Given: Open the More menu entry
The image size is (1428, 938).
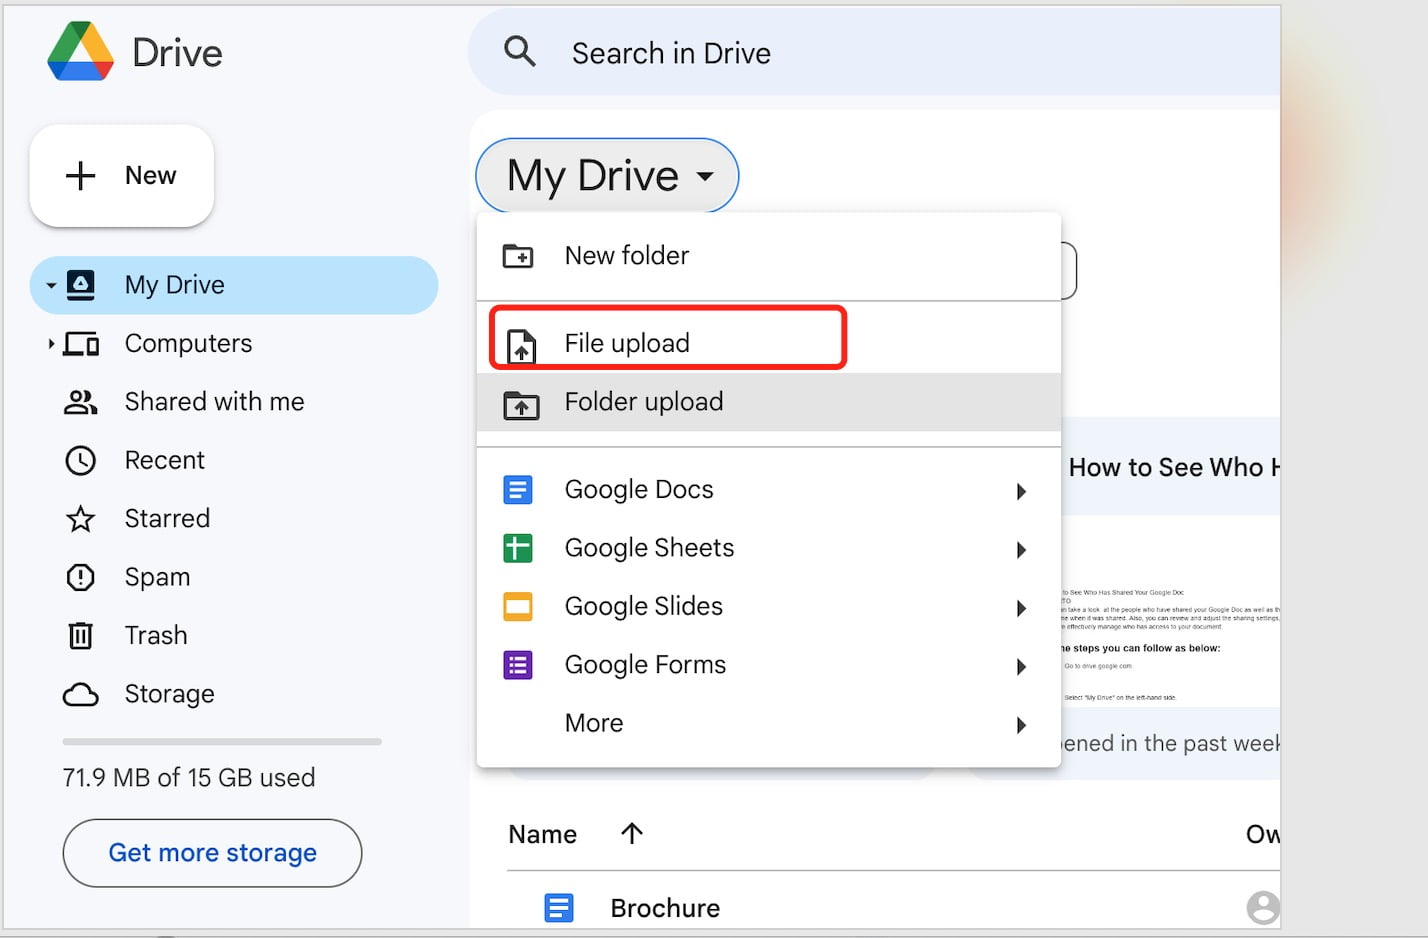Looking at the screenshot, I should point(768,723).
